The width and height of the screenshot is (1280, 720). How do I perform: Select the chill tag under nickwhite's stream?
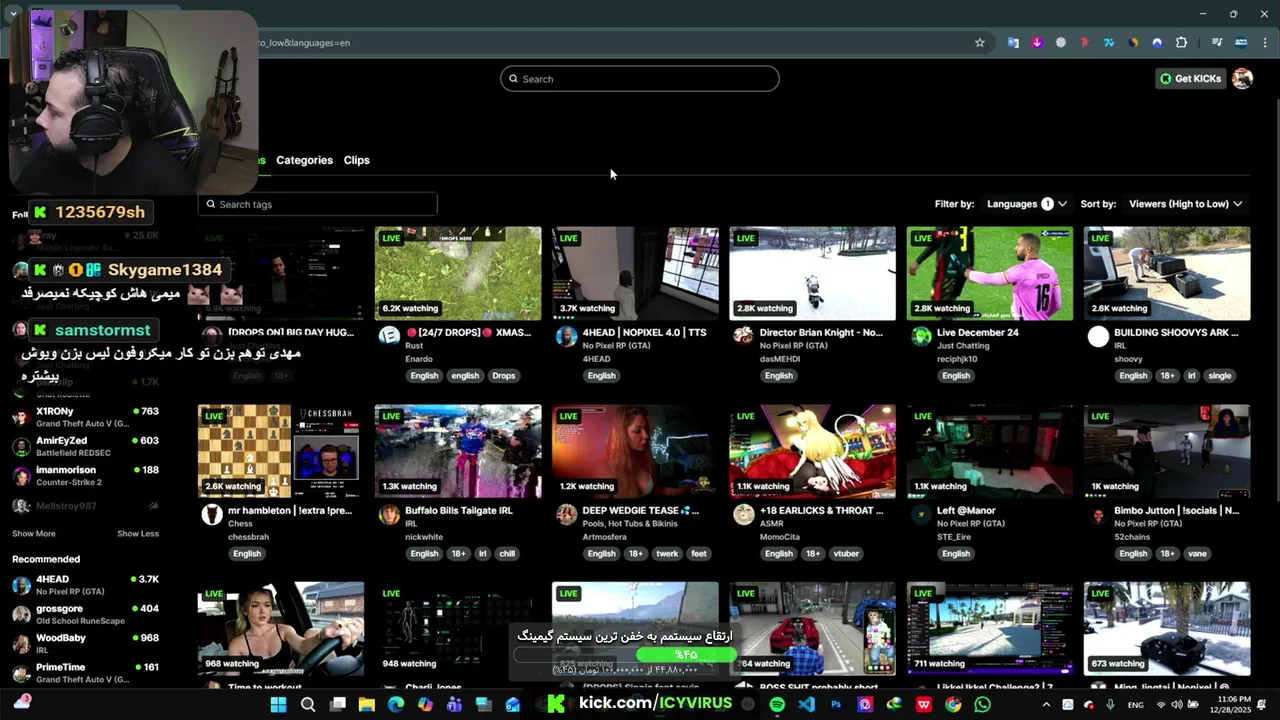507,554
